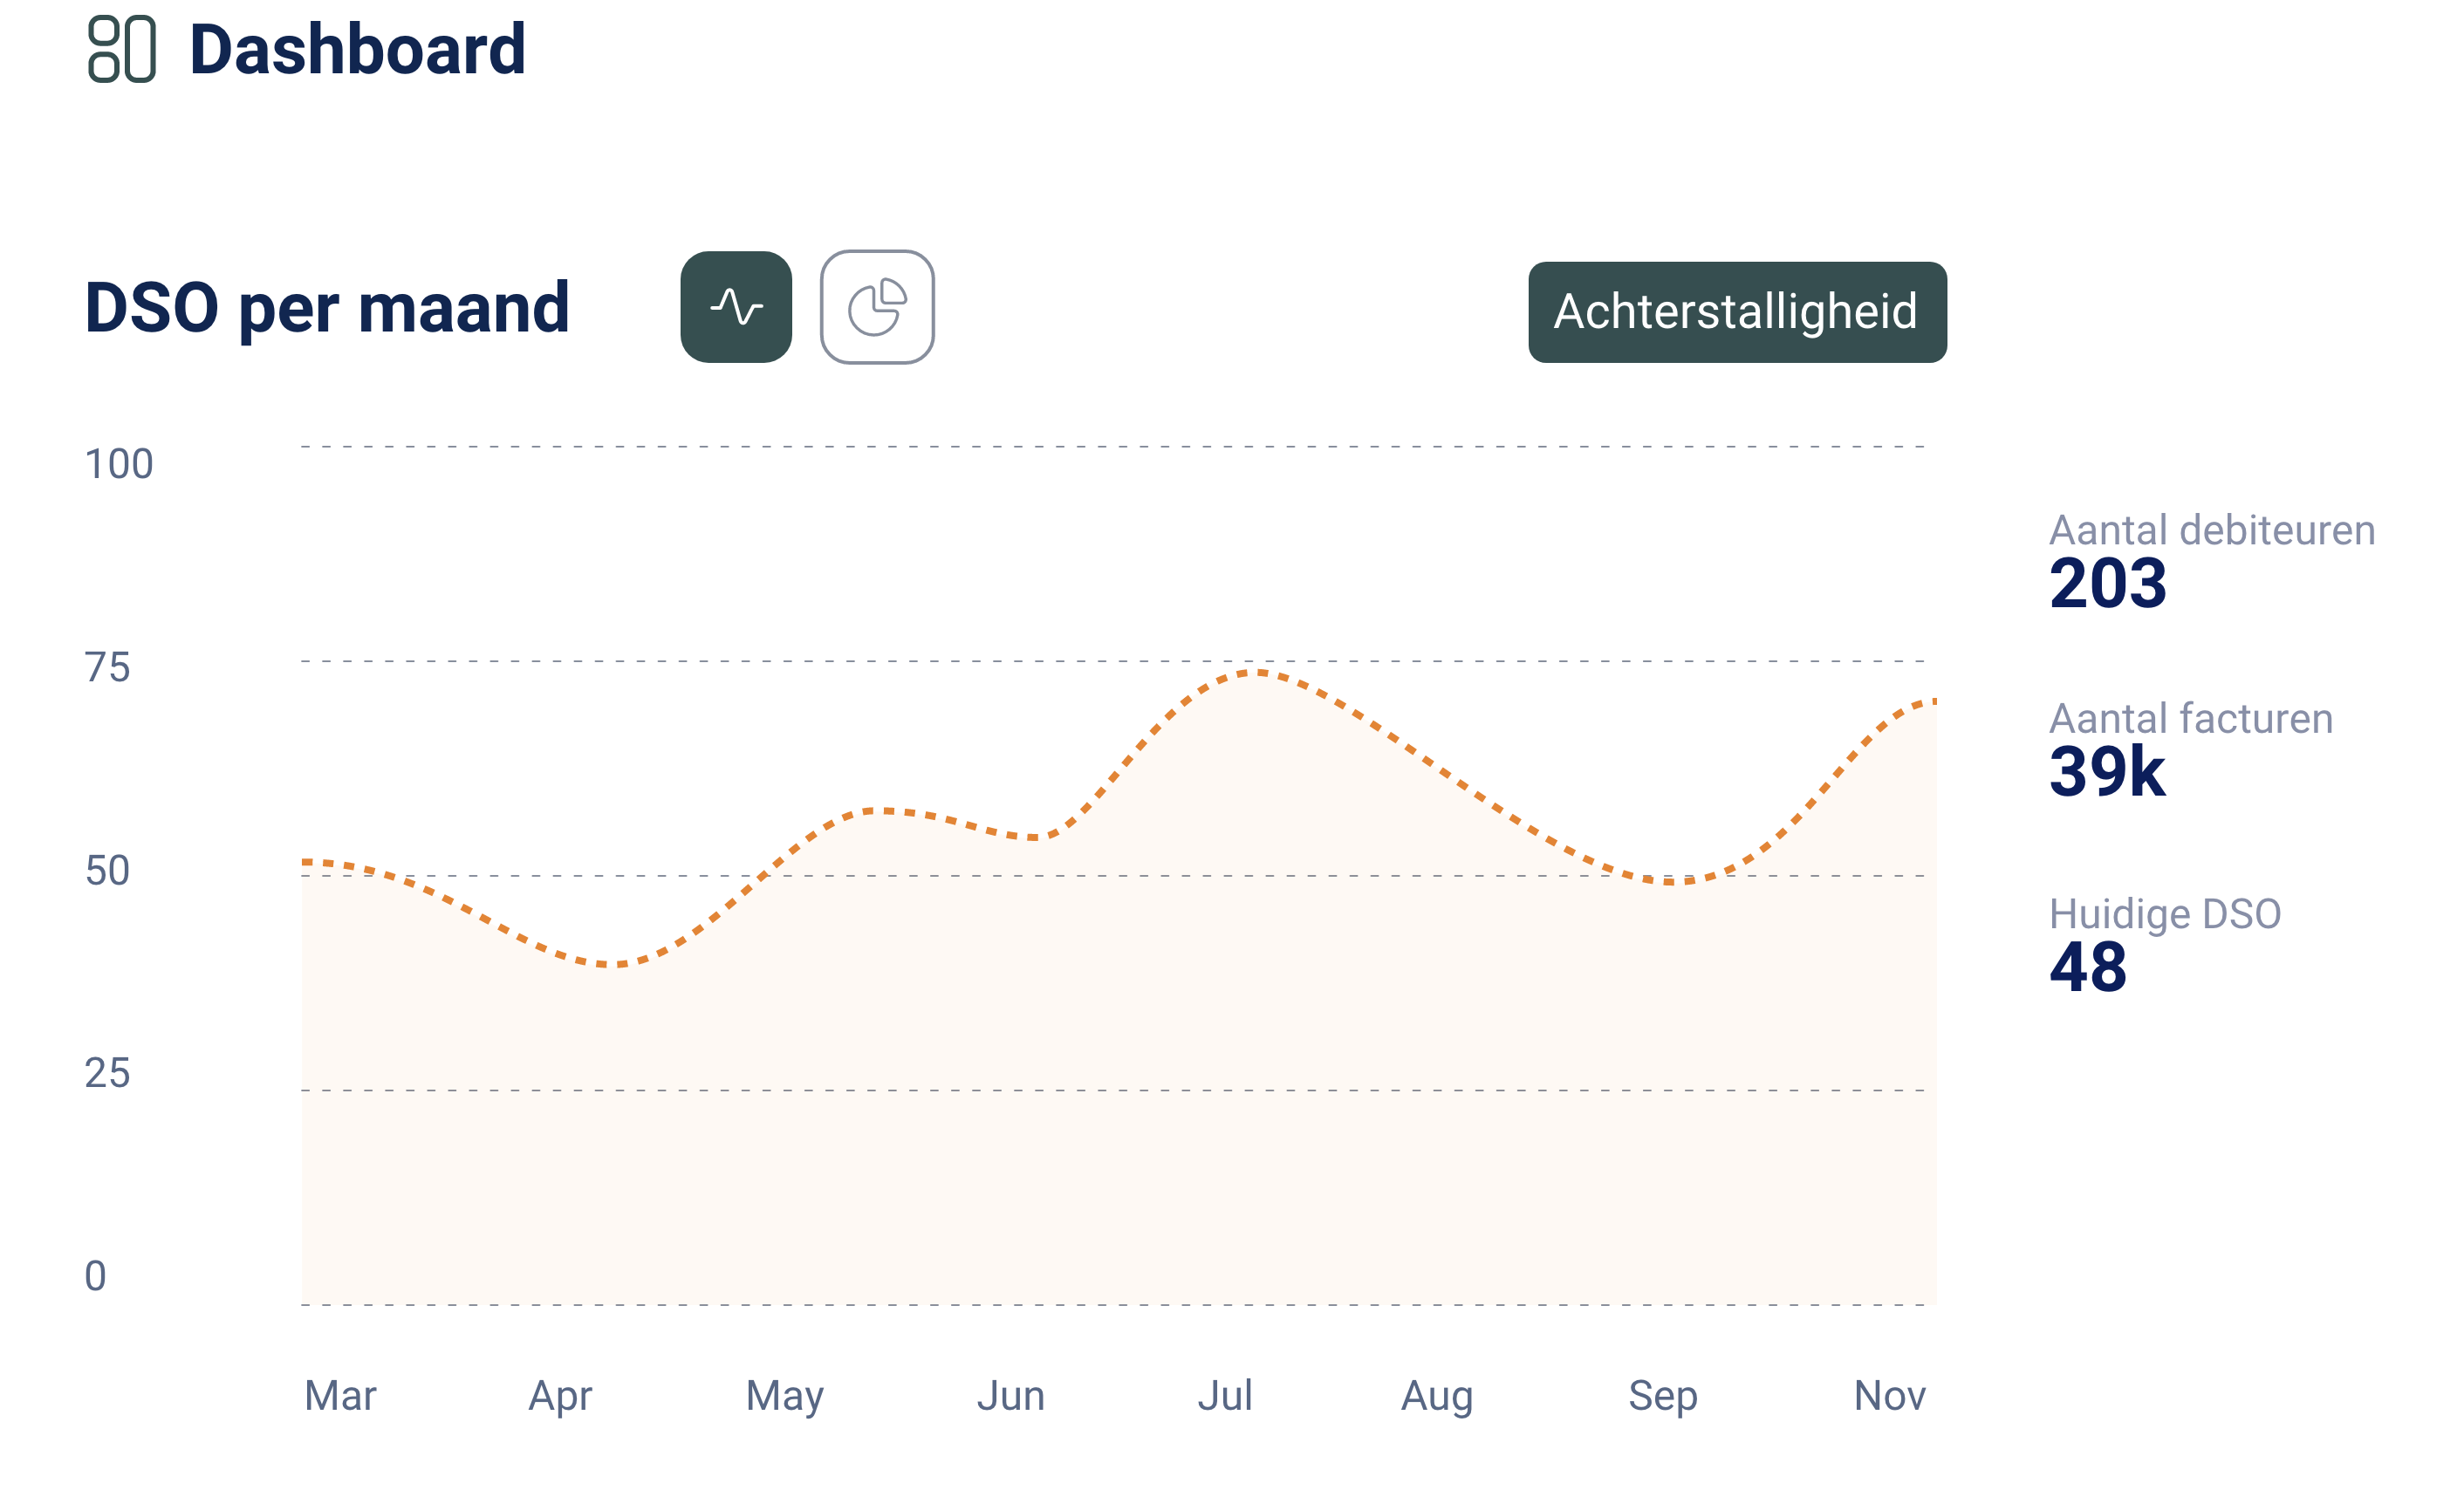Click the Achterstalligheid button
Image resolution: width=2464 pixels, height=1504 pixels.
1736,312
